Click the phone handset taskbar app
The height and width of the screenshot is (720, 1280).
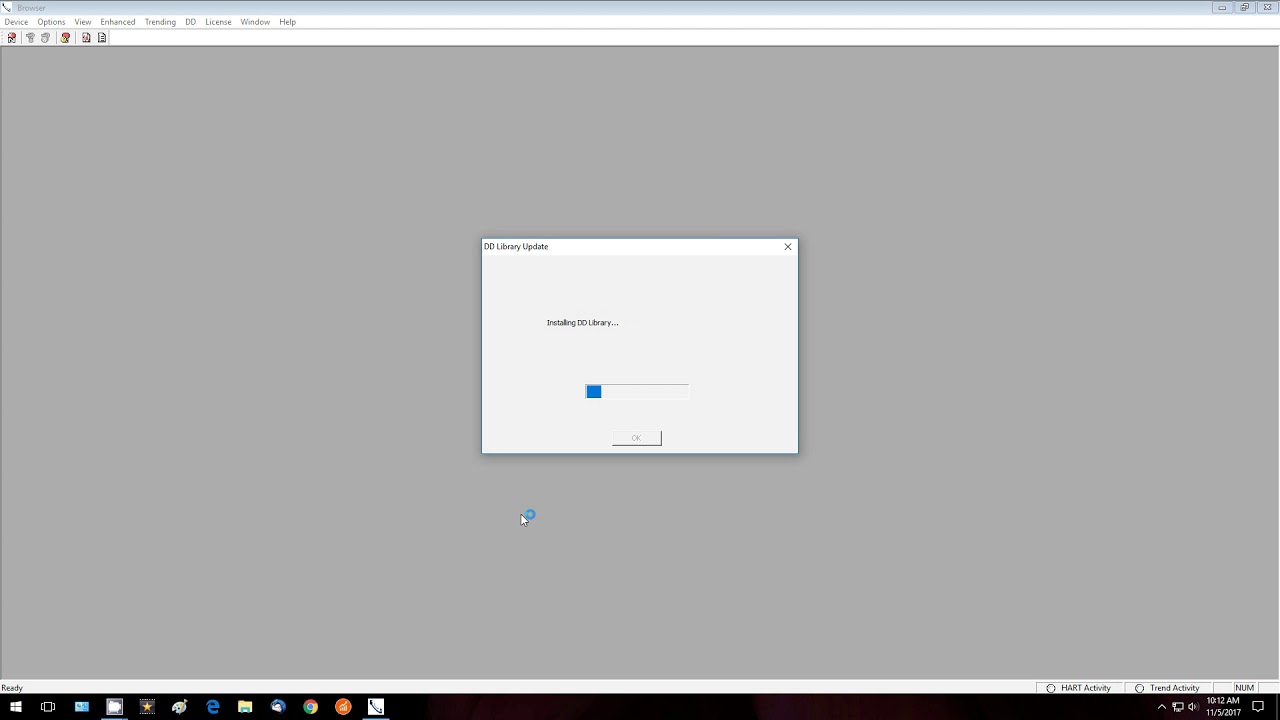point(376,707)
